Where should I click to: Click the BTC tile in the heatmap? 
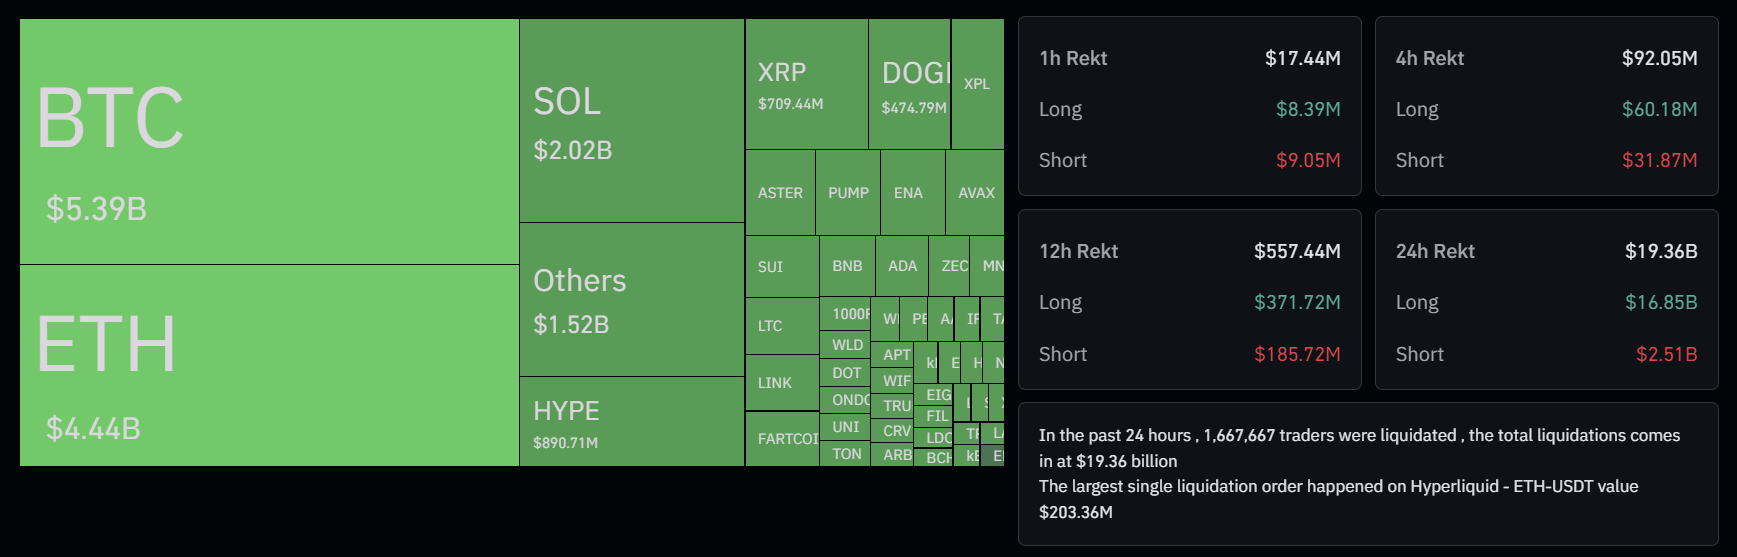pyautogui.click(x=269, y=141)
